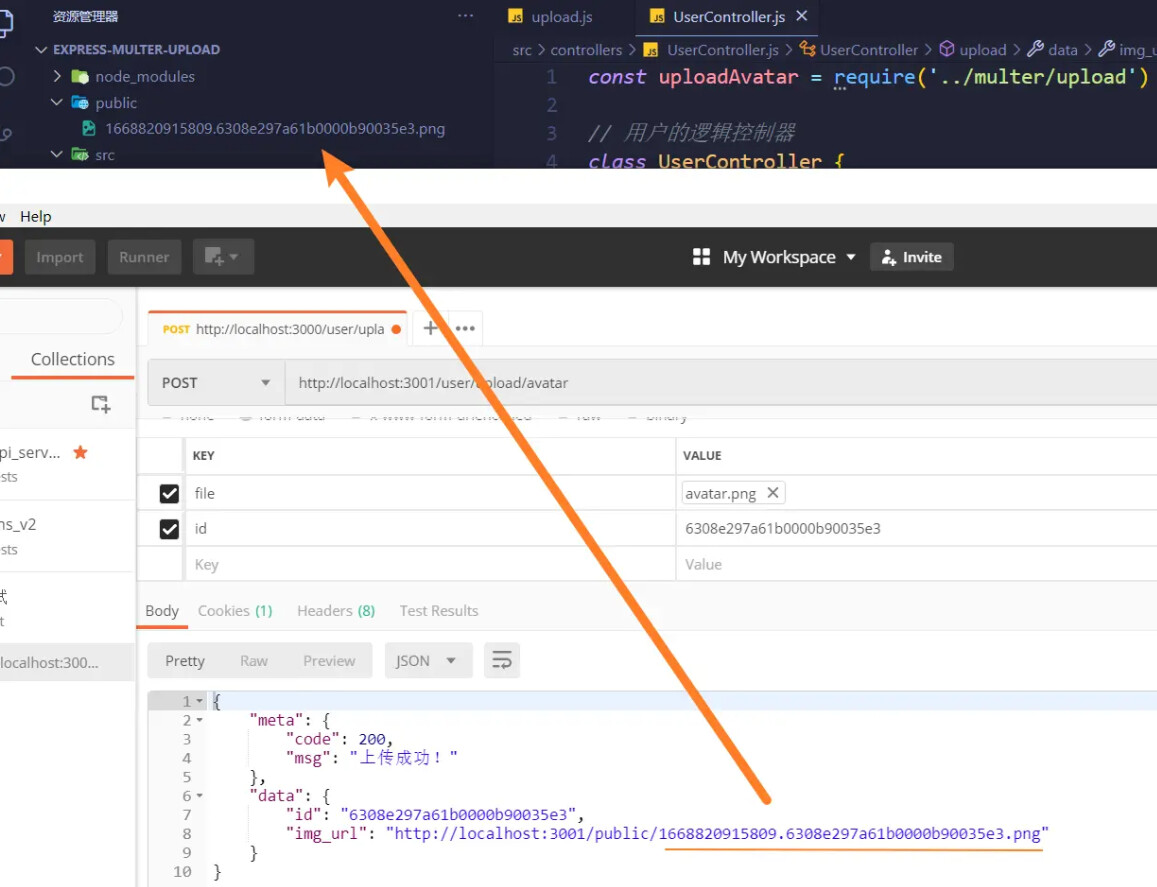Click the UserController.js breadcrumb segment
1157x887 pixels.
point(722,50)
